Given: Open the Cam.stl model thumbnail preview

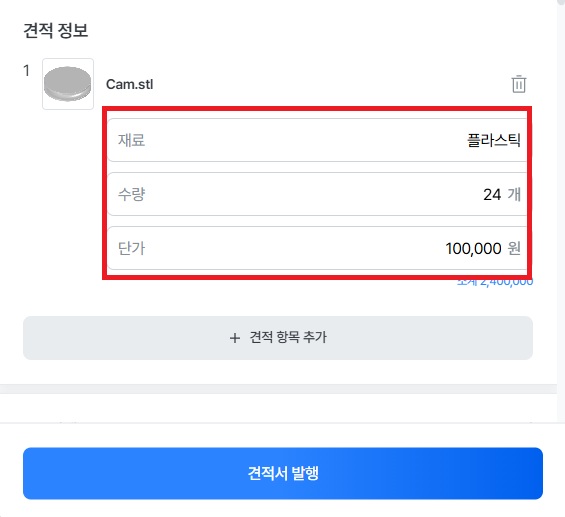Looking at the screenshot, I should point(68,84).
